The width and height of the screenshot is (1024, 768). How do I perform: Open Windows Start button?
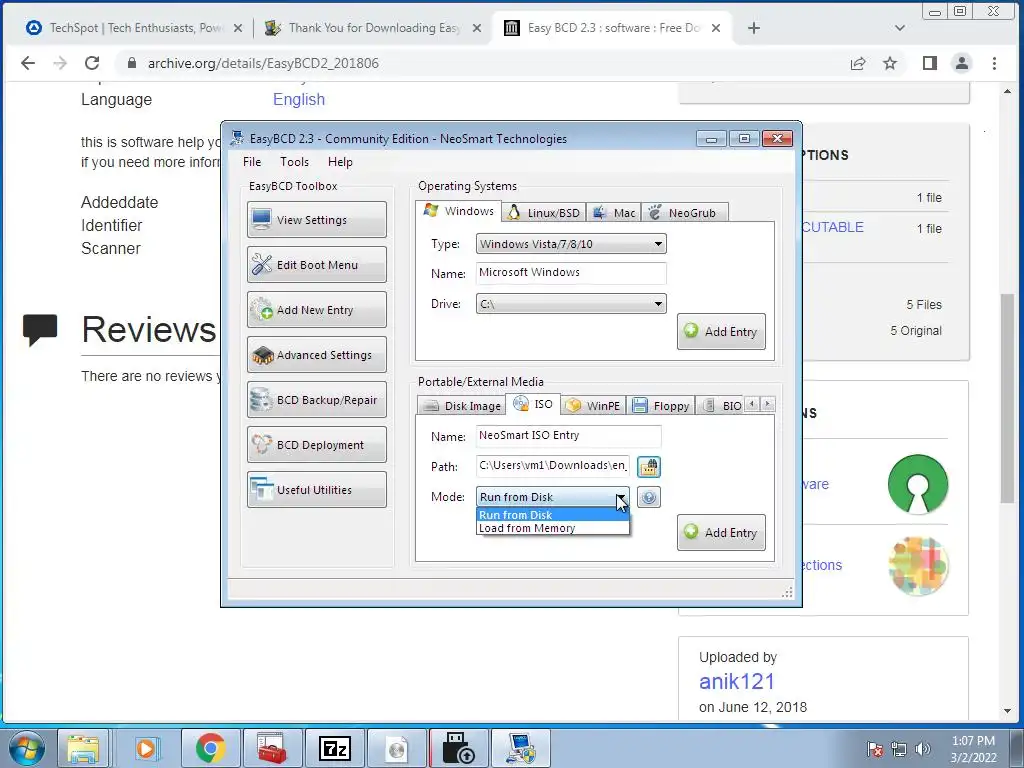pos(26,748)
